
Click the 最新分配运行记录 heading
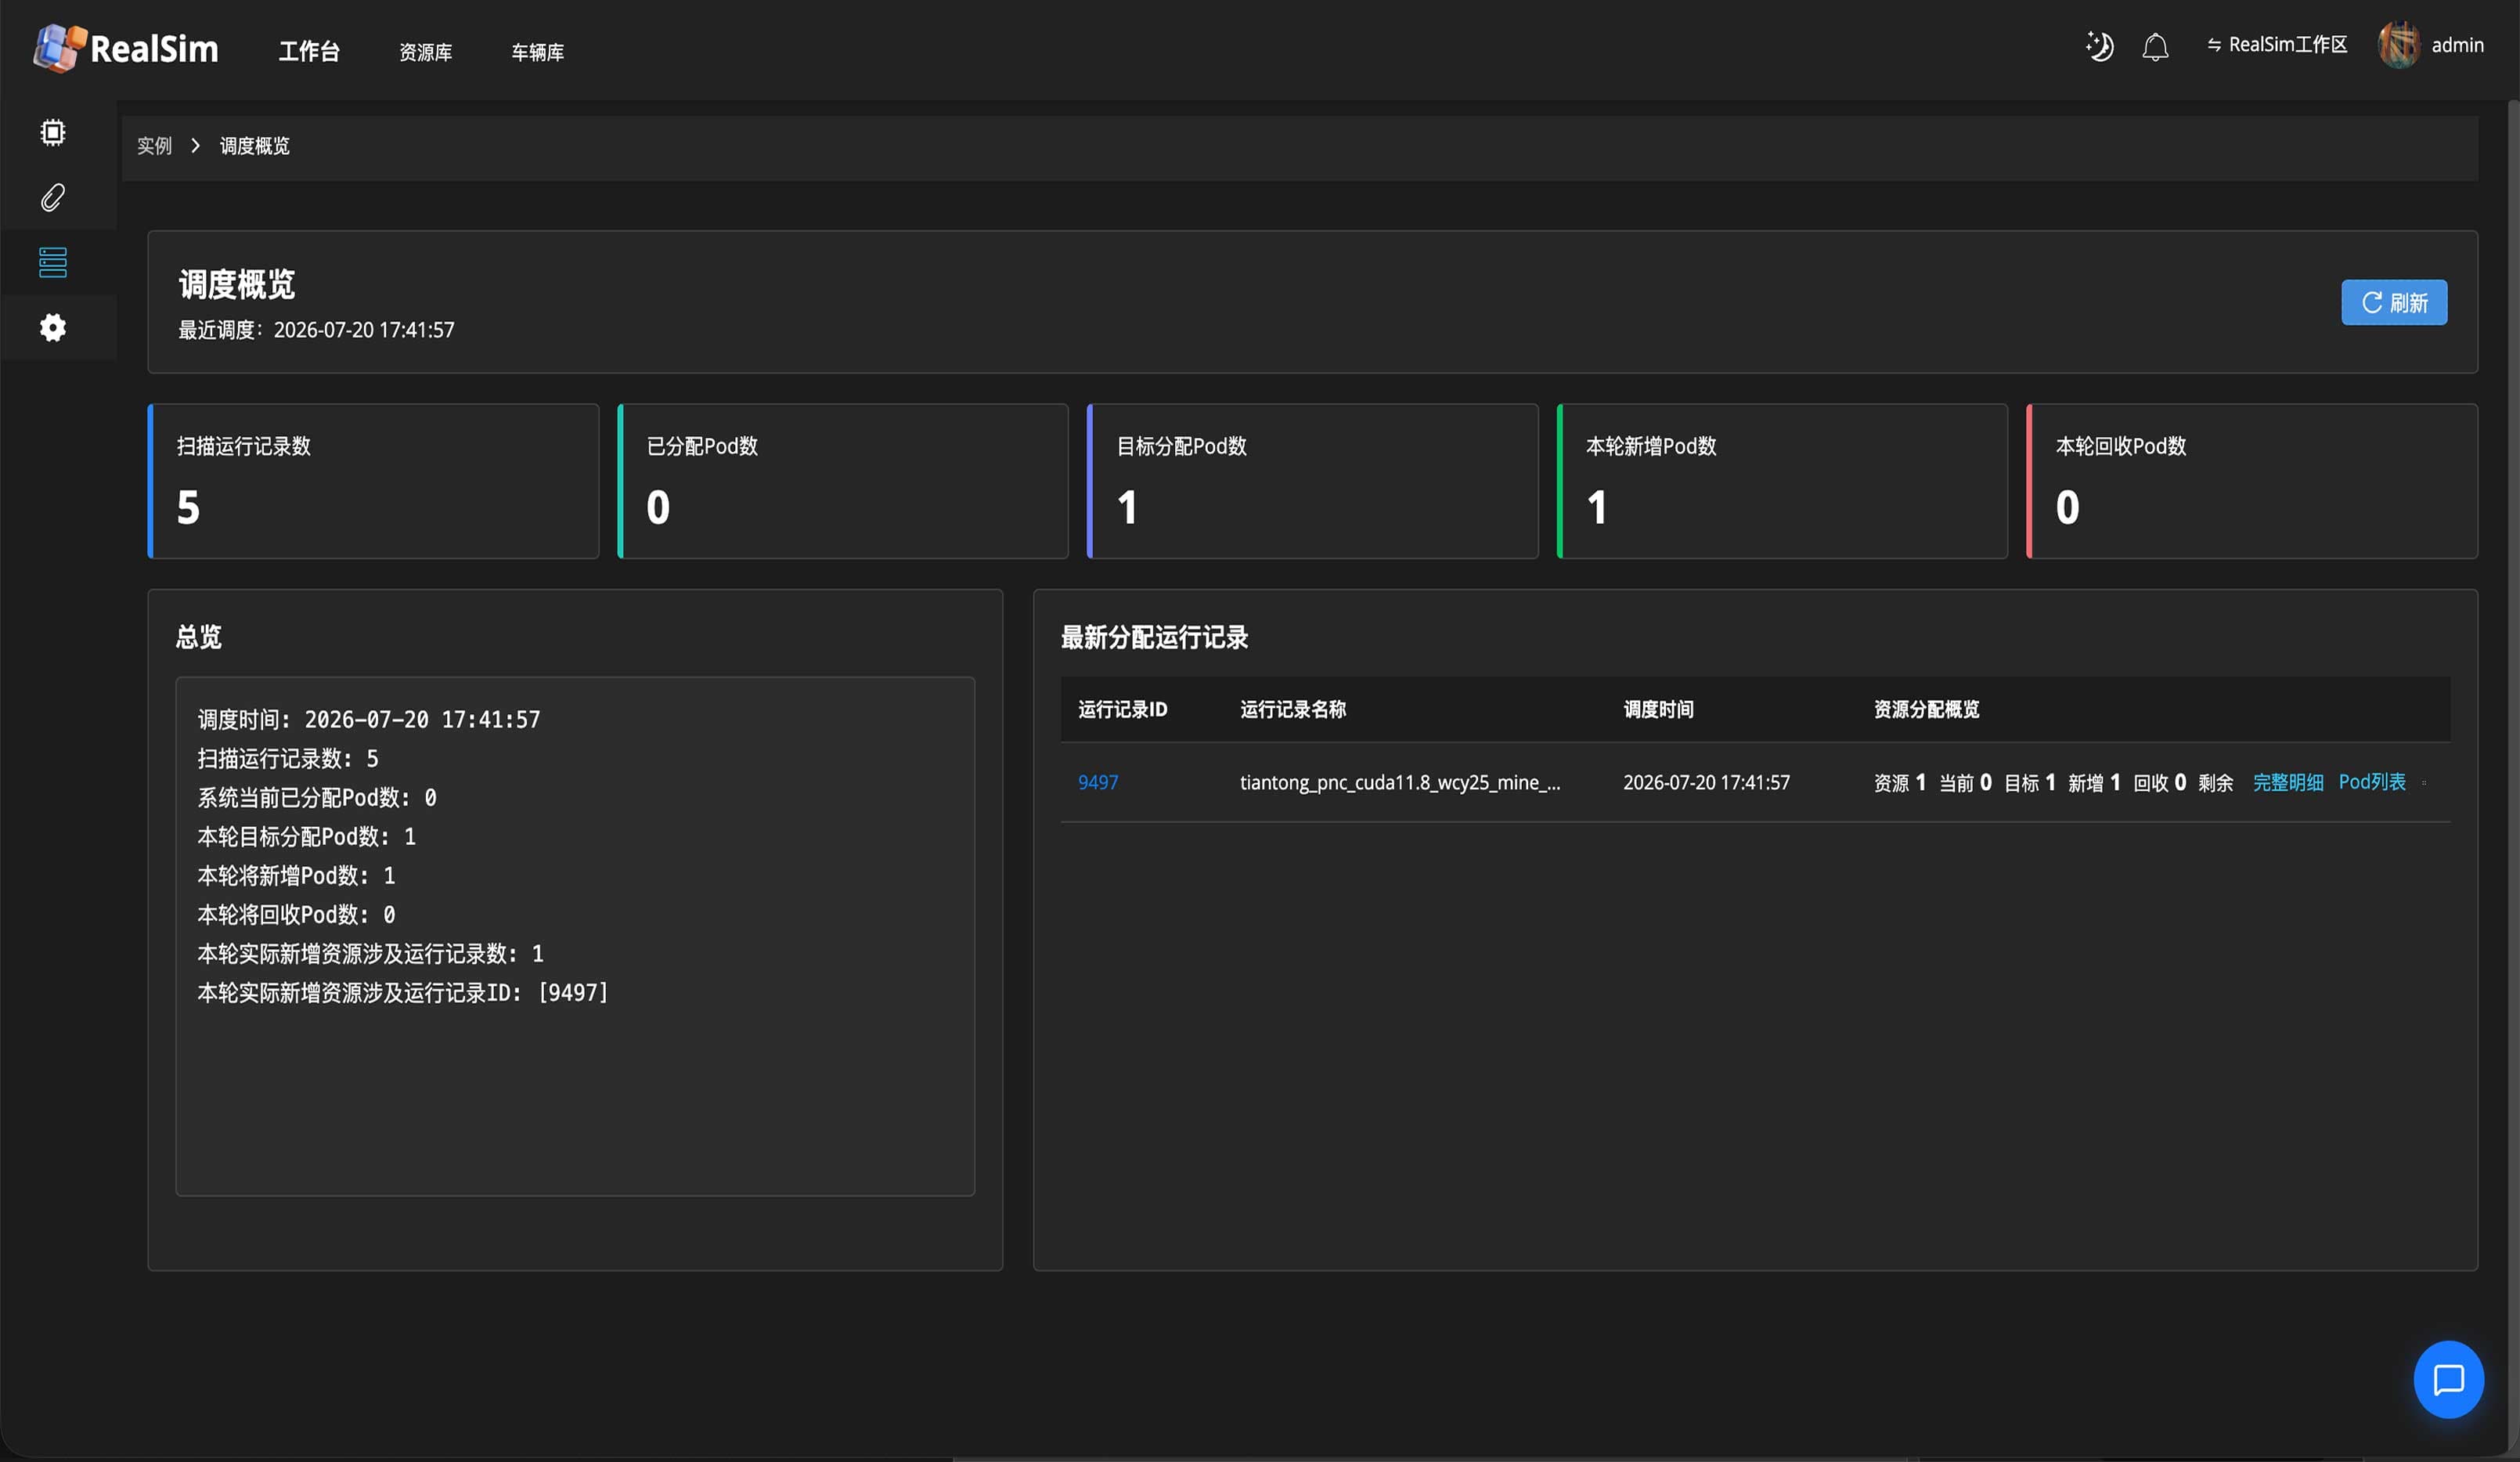[x=1154, y=637]
